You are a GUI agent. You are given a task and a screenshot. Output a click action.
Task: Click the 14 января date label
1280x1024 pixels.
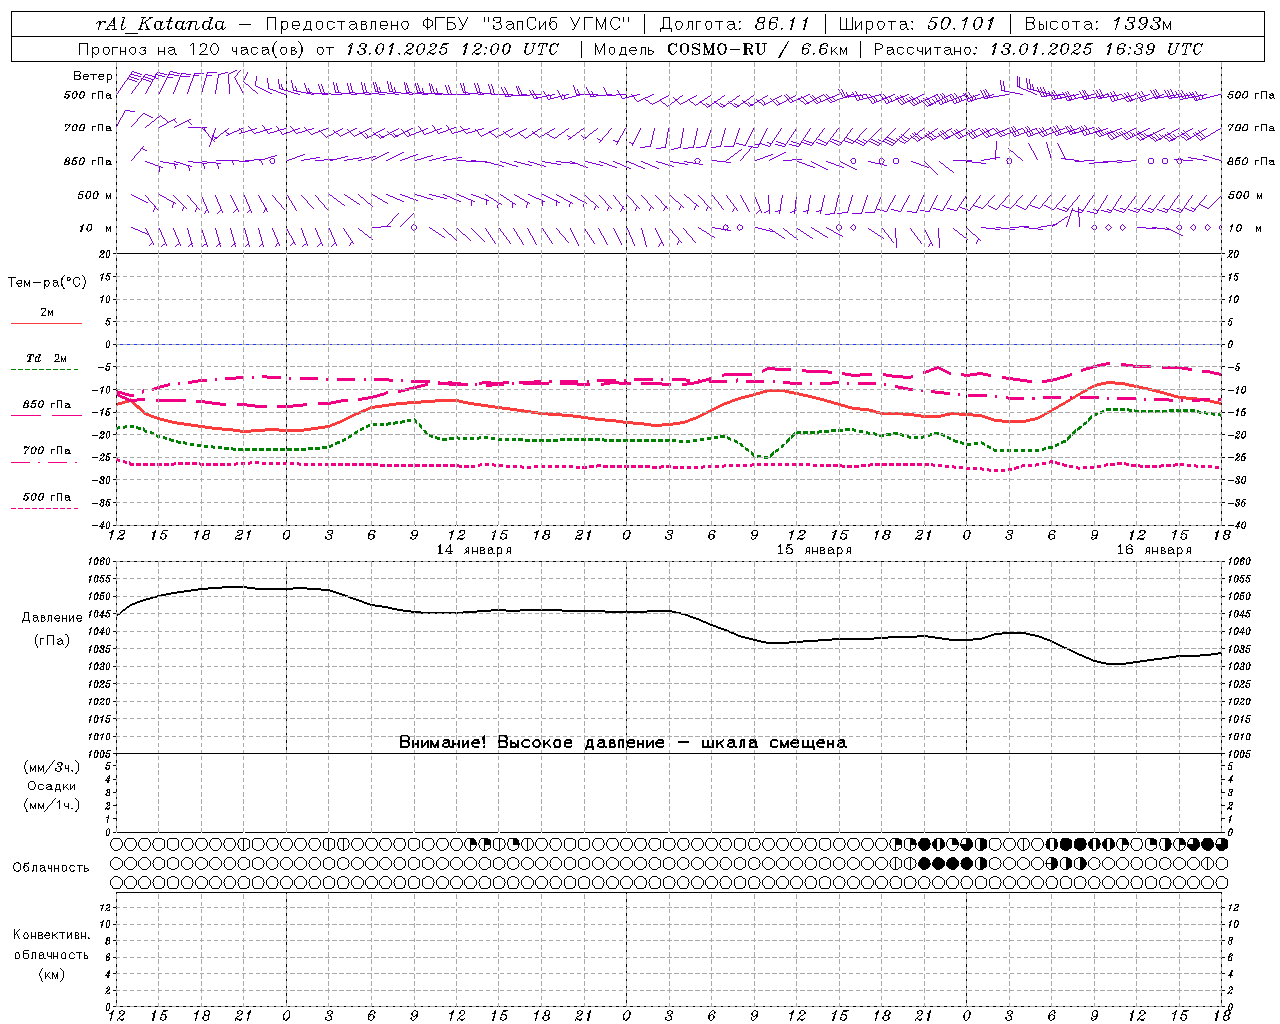pyautogui.click(x=474, y=550)
